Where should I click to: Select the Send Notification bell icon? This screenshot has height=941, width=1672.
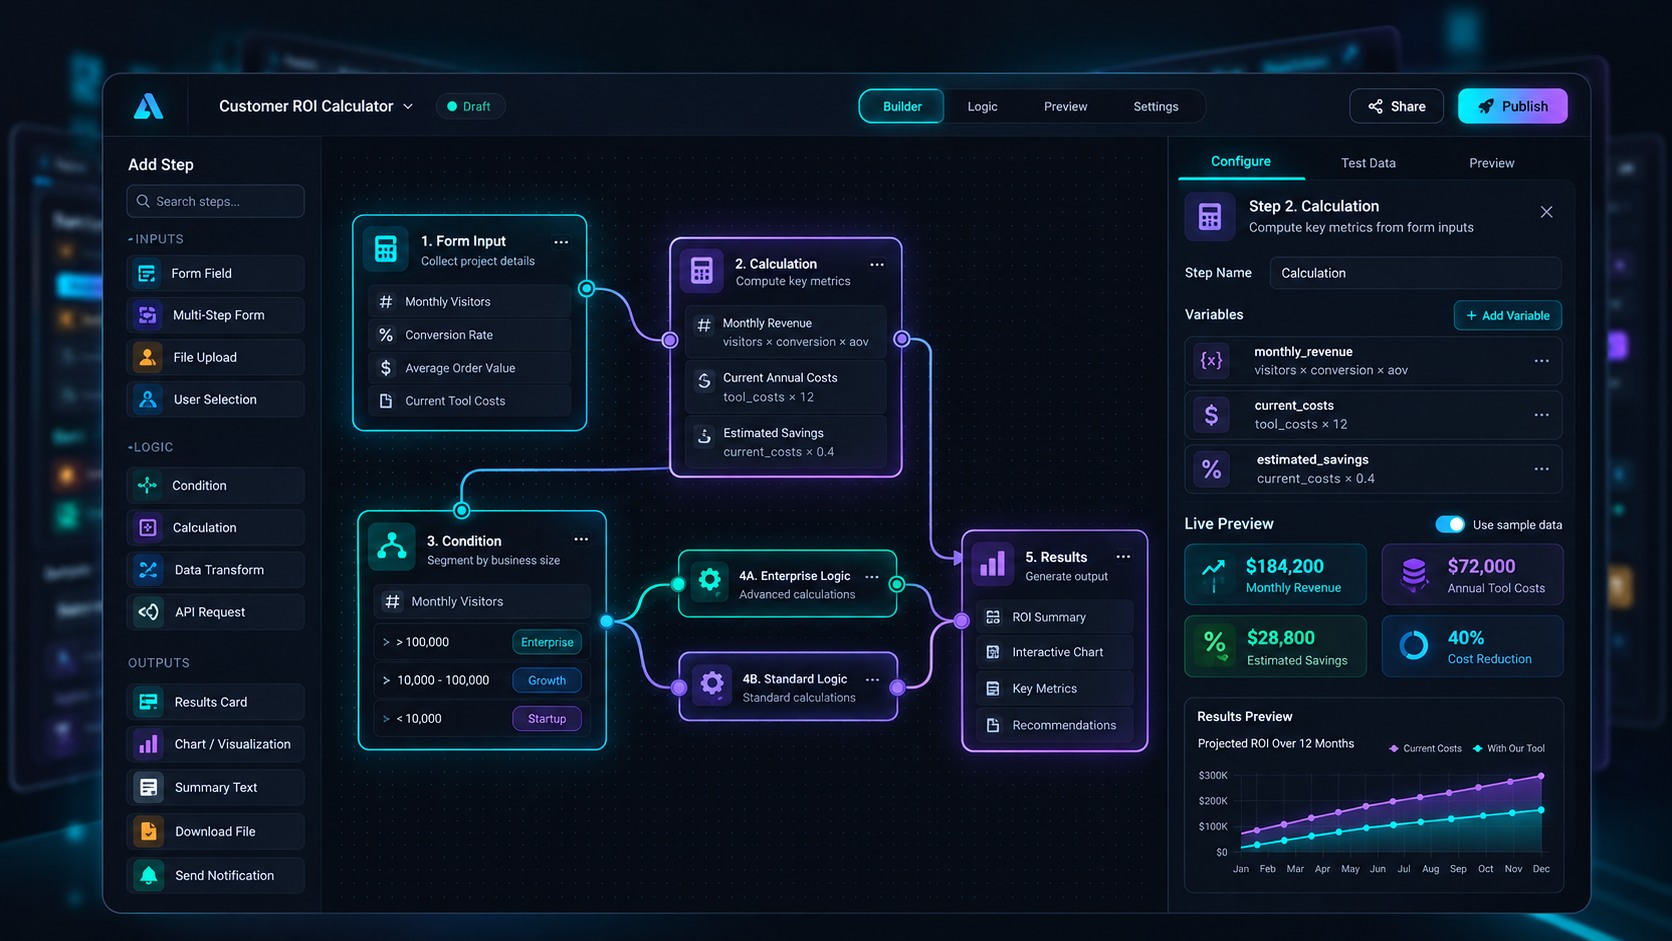(147, 875)
